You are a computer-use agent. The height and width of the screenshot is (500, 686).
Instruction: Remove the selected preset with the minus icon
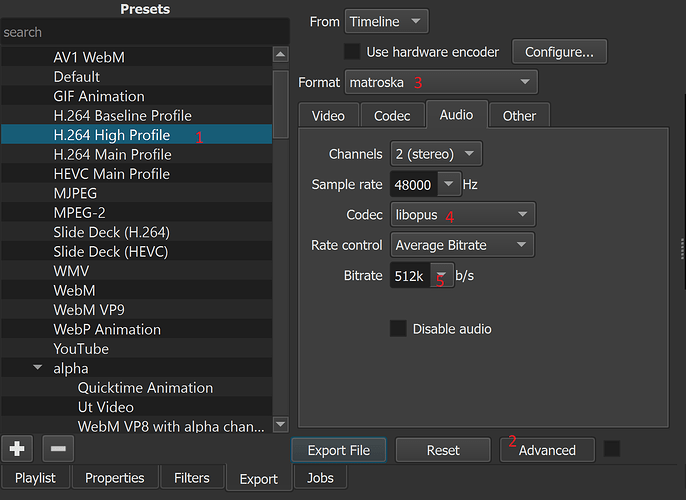(x=58, y=448)
